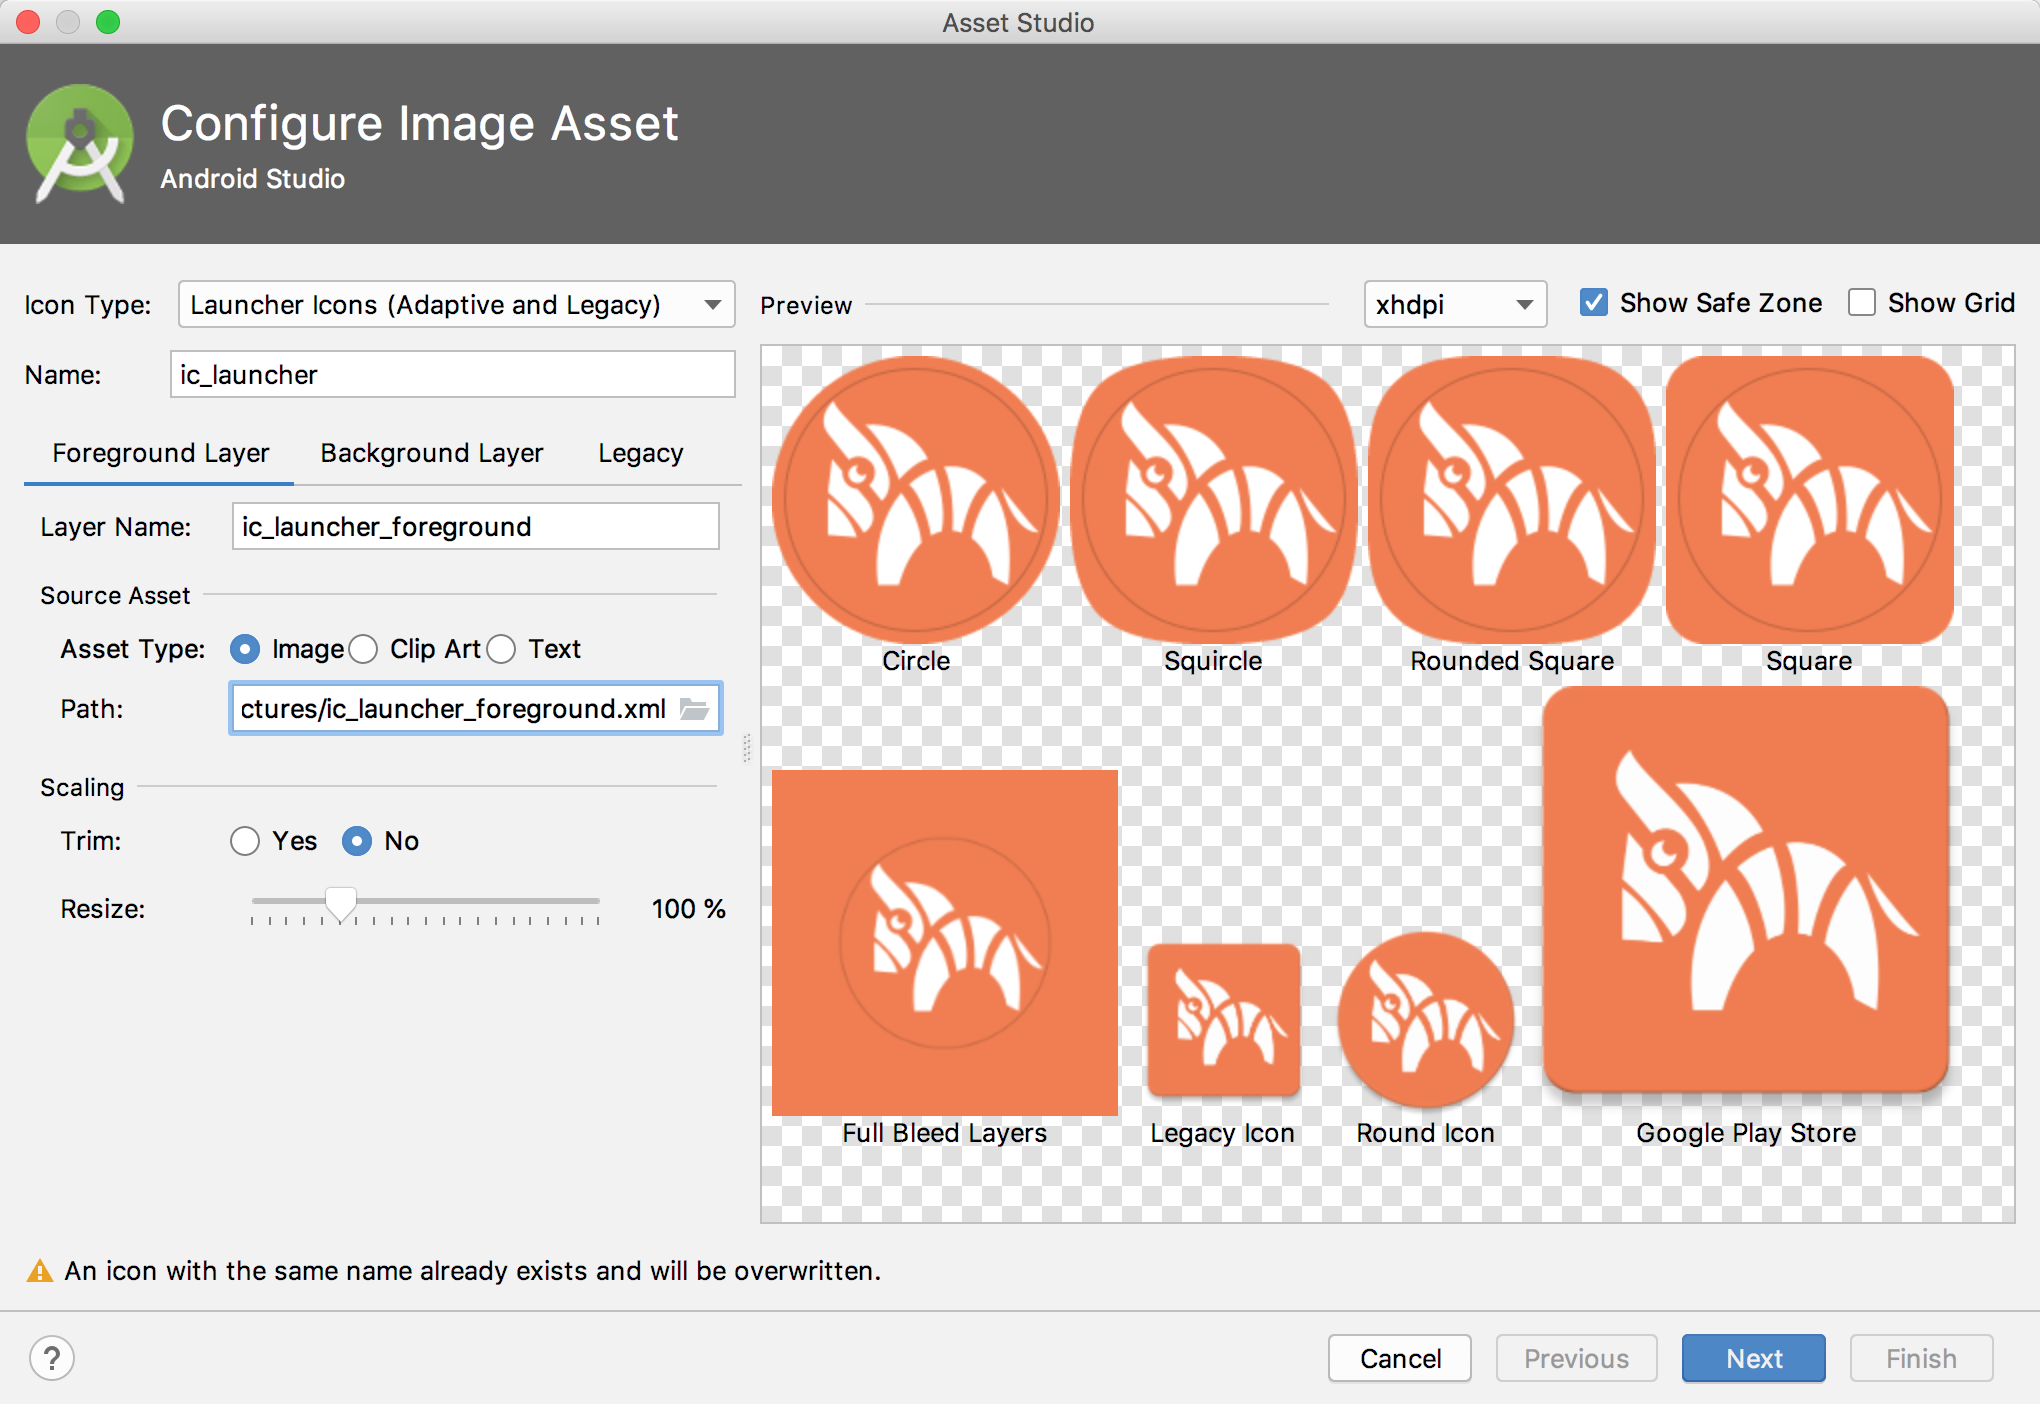Select the Legacy Icon preview
This screenshot has height=1404, width=2040.
(1223, 1020)
